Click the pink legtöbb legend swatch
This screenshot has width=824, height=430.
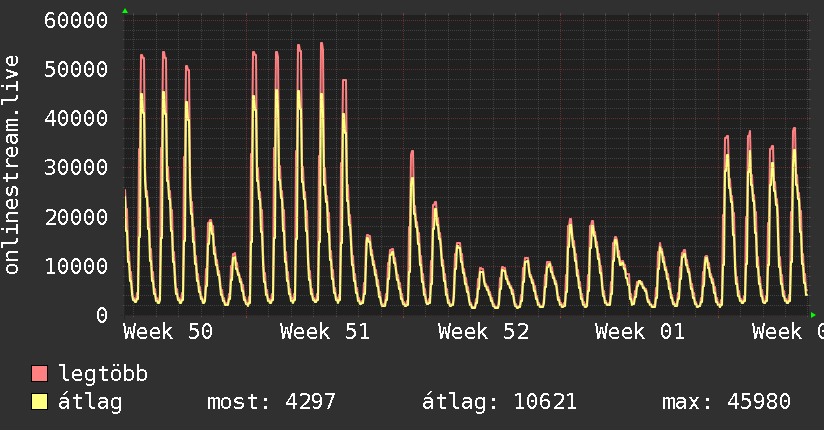tap(39, 373)
